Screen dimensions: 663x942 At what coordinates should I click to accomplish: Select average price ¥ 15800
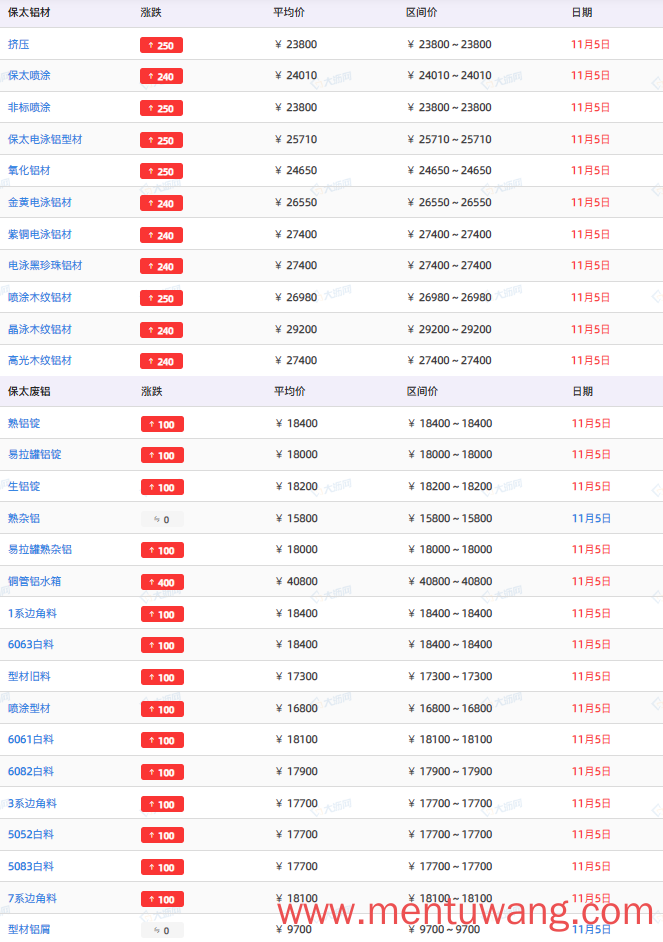click(x=296, y=518)
